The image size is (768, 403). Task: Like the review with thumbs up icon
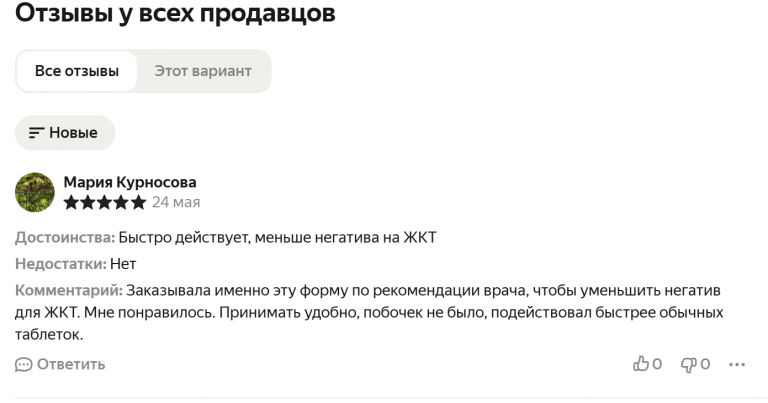641,363
